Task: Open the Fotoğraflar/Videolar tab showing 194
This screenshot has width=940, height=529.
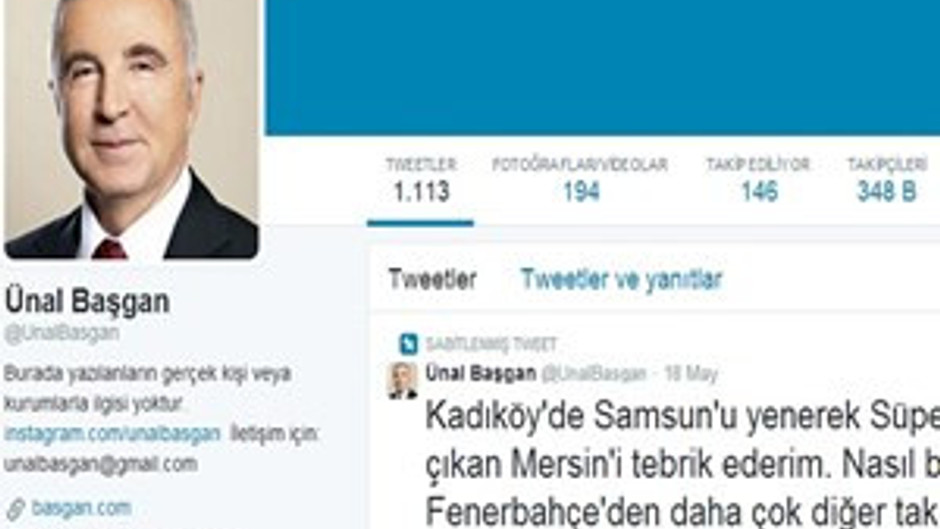Action: click(x=580, y=181)
